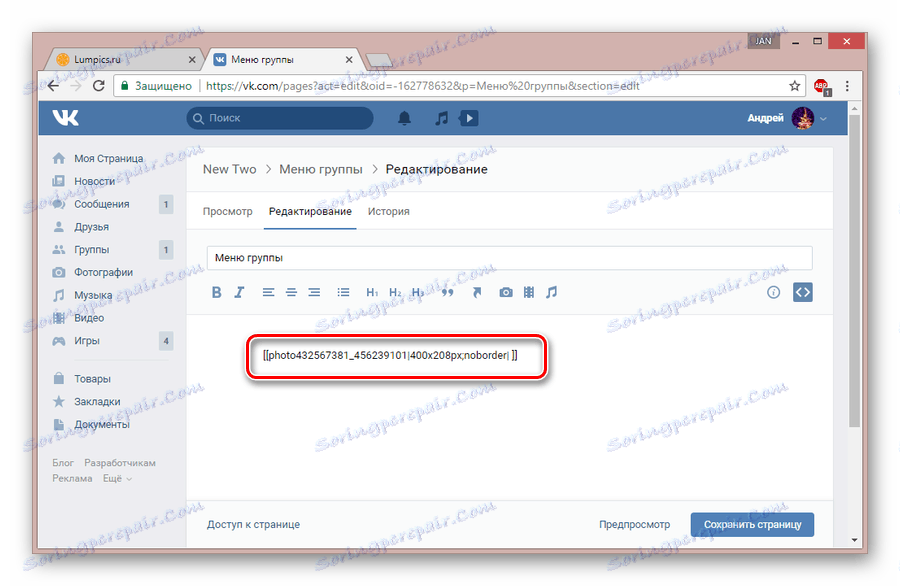
Task: Open Chrome three-dot menu
Action: 847,86
